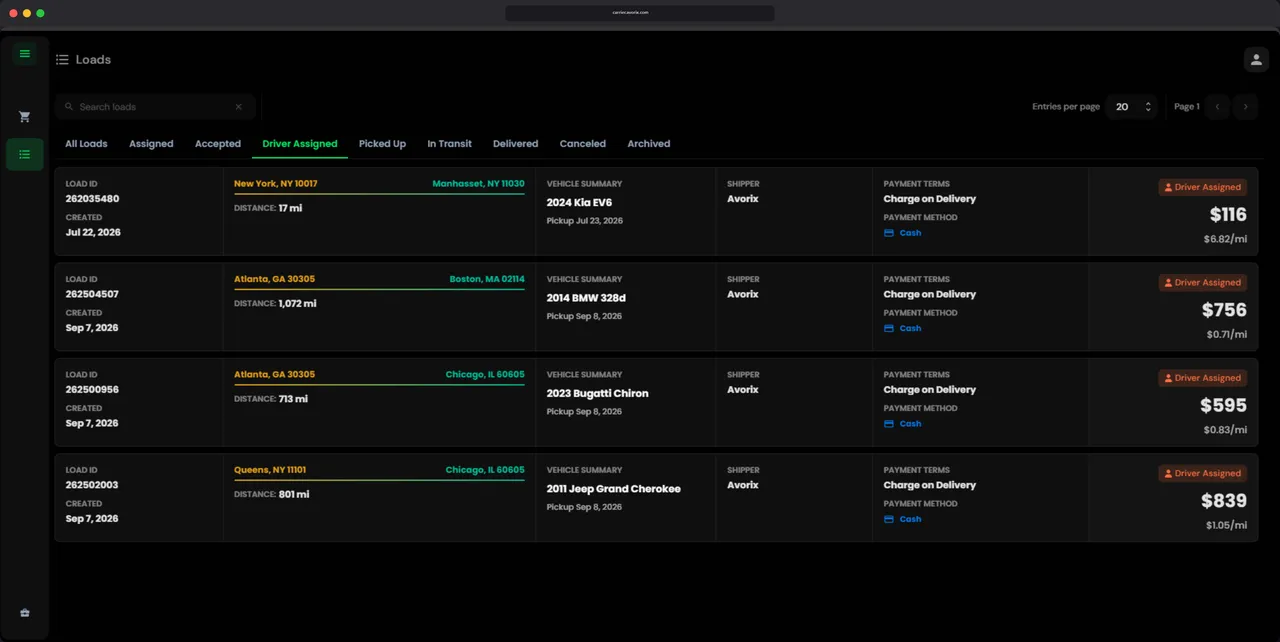Image resolution: width=1280 pixels, height=642 pixels.
Task: Click Cash link for Jeep Grand Cherokee load
Action: pyautogui.click(x=910, y=519)
